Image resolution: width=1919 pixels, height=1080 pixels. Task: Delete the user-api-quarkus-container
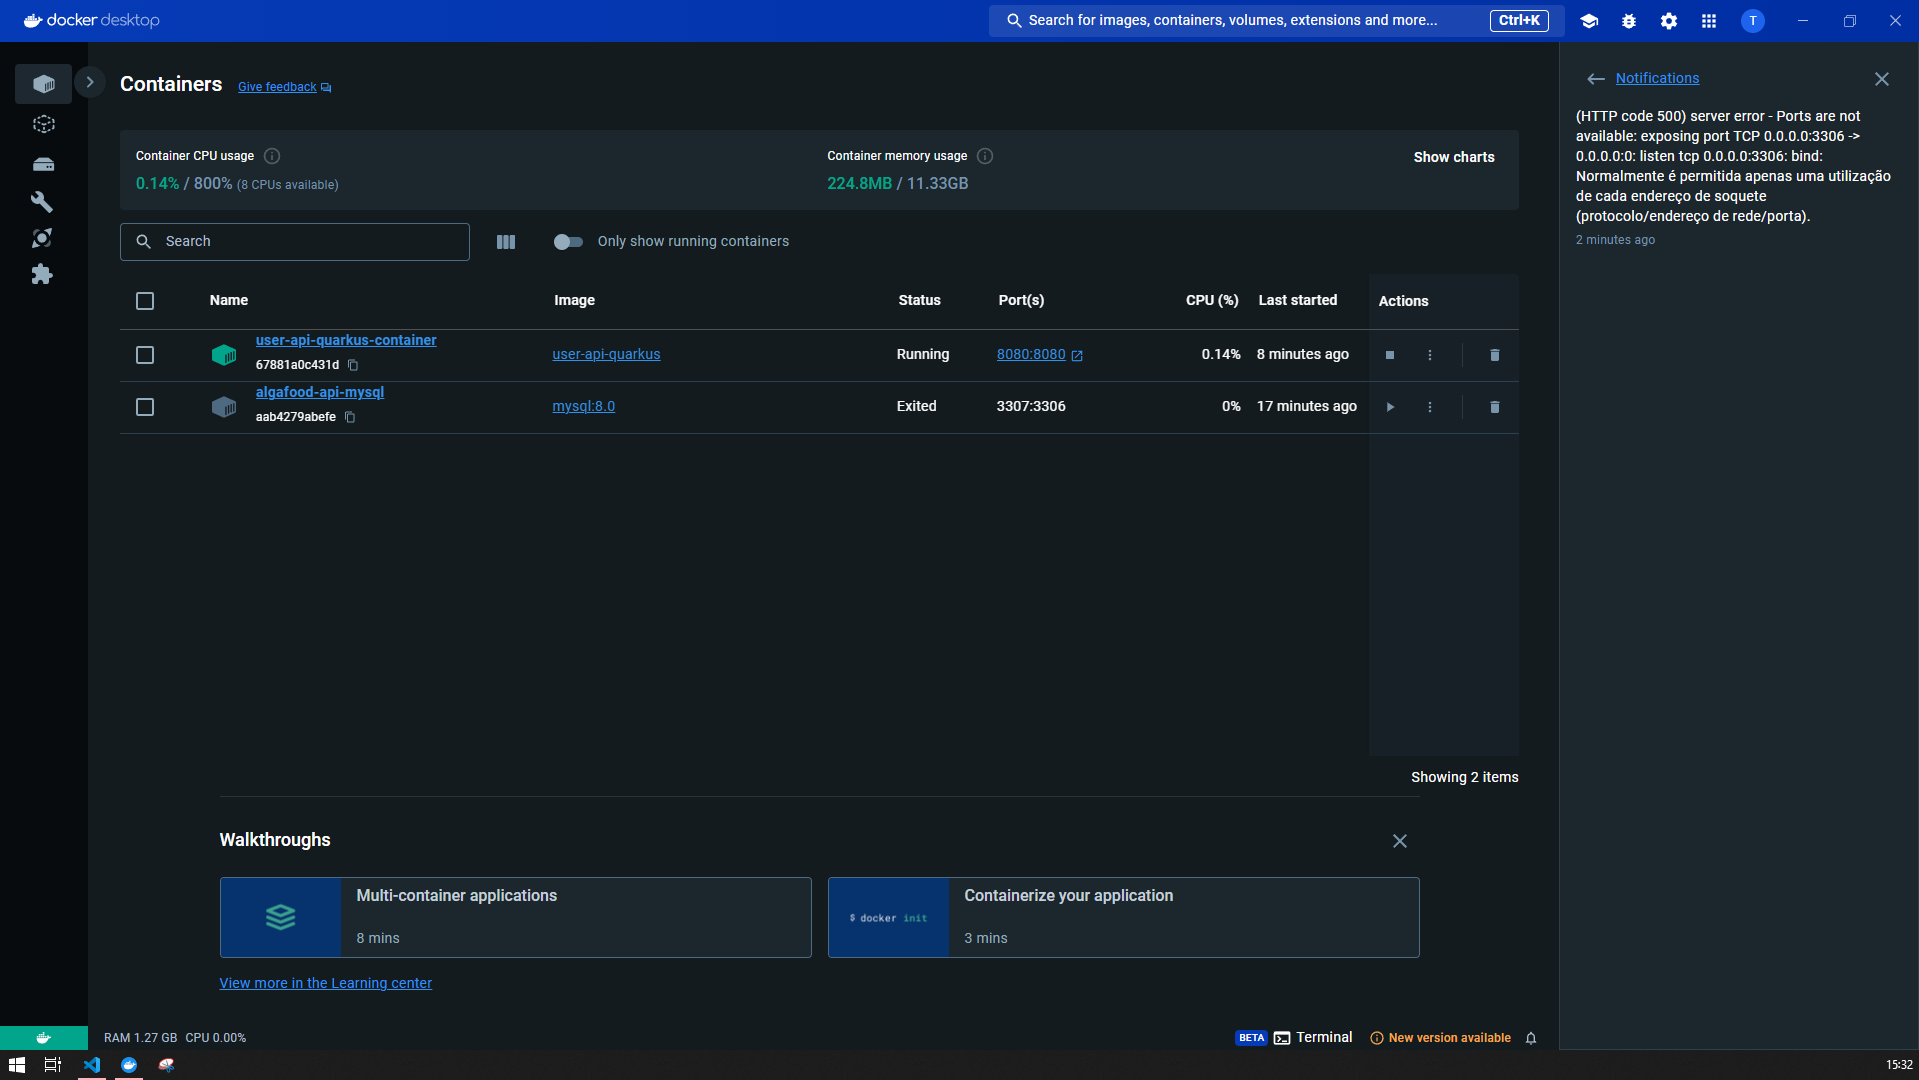click(x=1495, y=355)
